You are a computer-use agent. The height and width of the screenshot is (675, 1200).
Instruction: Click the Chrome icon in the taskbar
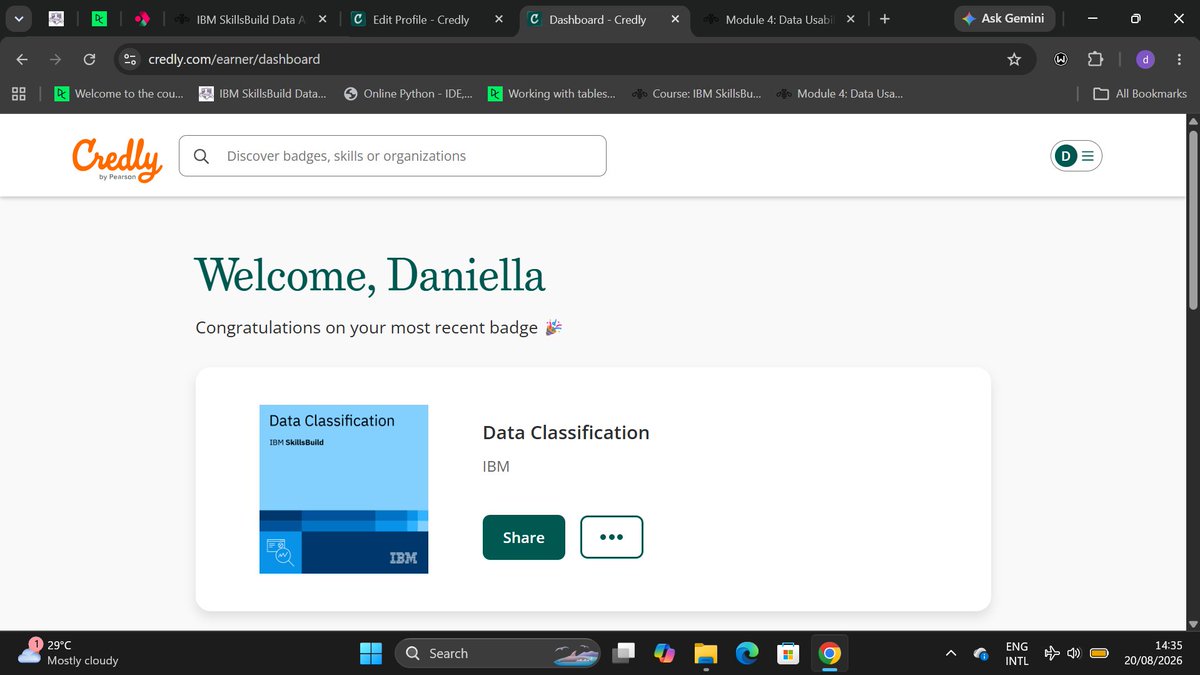829,653
